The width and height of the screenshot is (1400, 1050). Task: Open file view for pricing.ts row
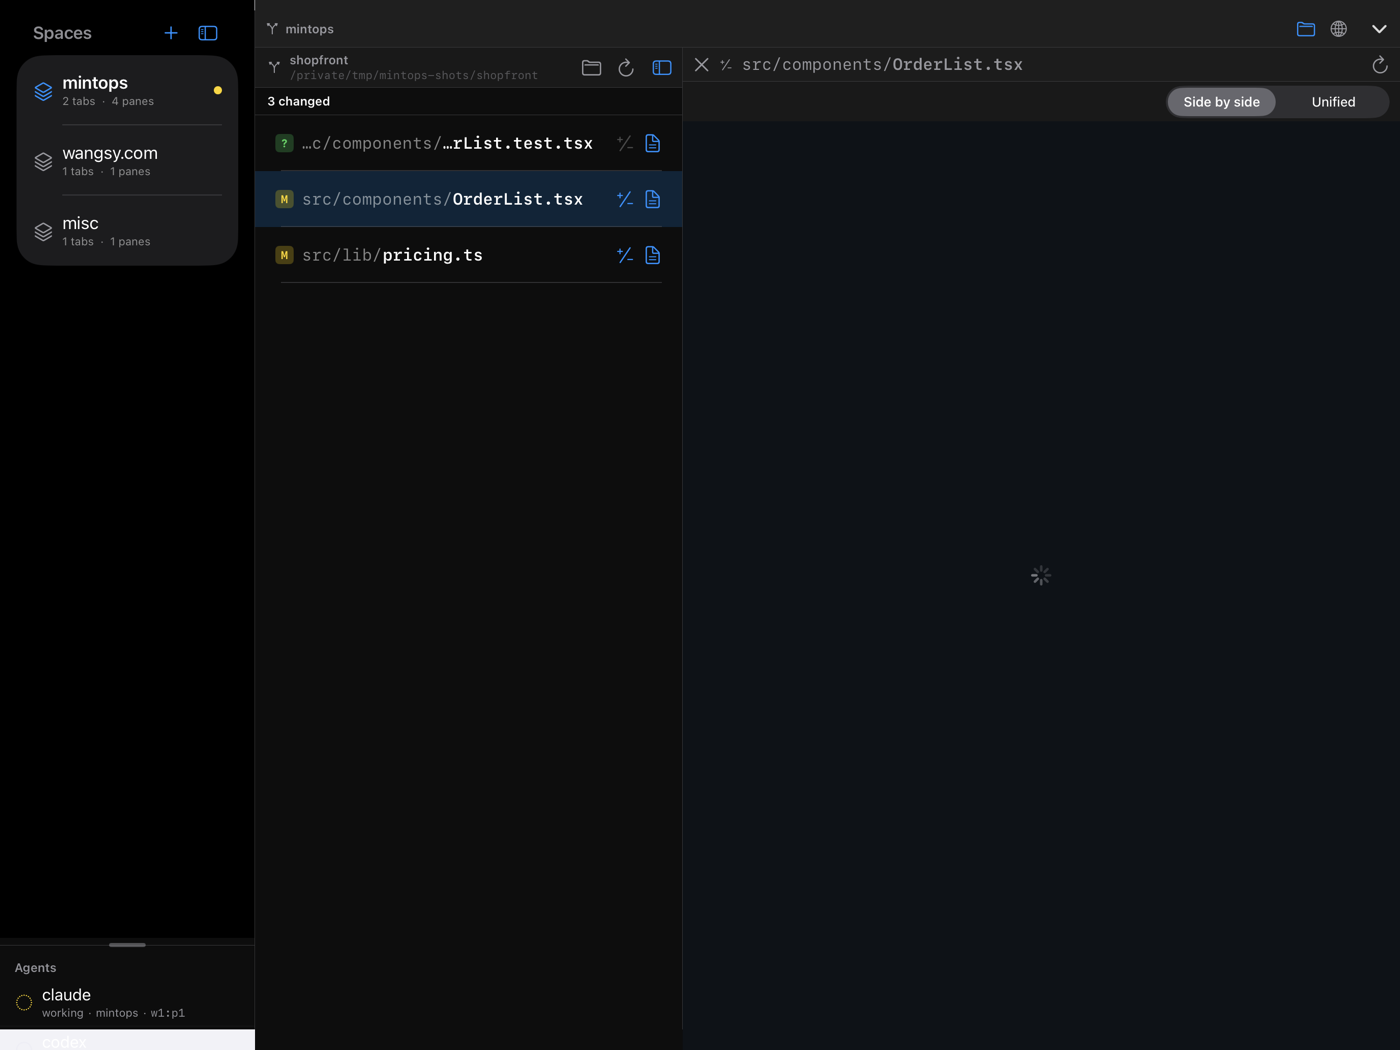tap(653, 255)
